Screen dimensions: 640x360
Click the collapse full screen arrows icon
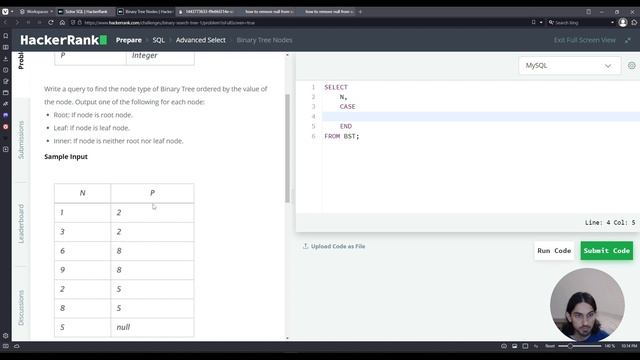click(628, 40)
